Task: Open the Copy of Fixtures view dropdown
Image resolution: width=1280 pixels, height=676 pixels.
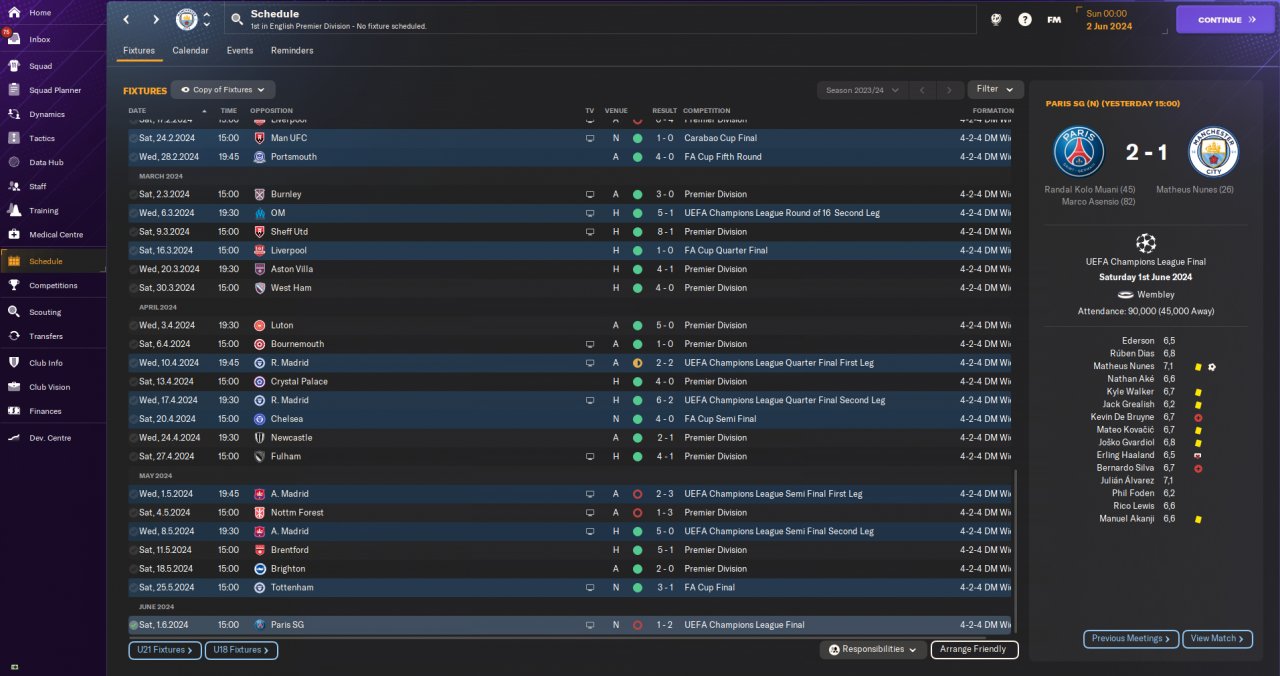Action: tap(223, 90)
